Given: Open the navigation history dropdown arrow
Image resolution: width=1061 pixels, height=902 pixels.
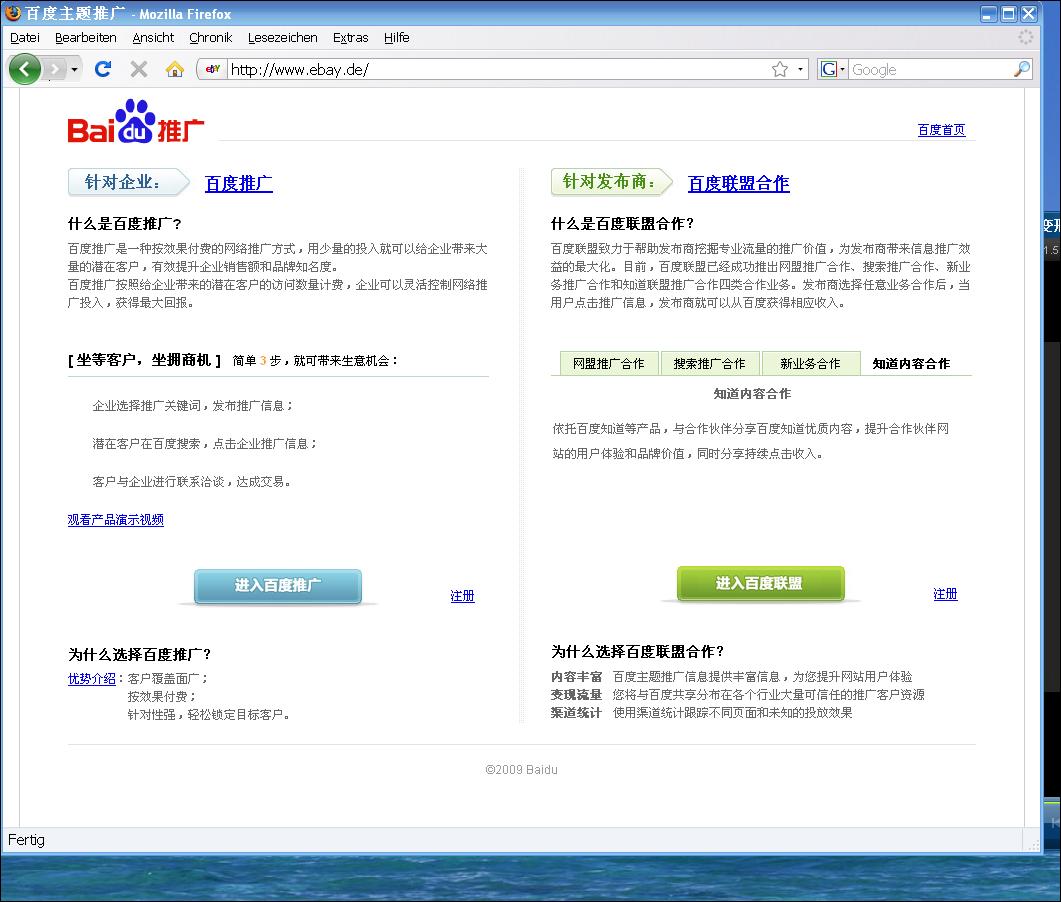Looking at the screenshot, I should [x=74, y=69].
